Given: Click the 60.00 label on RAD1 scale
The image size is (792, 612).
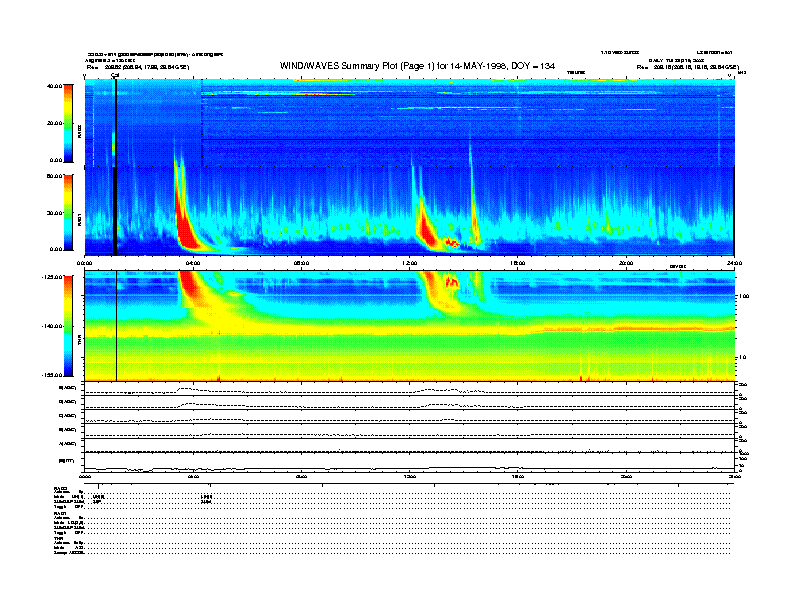Looking at the screenshot, I should pos(54,176).
